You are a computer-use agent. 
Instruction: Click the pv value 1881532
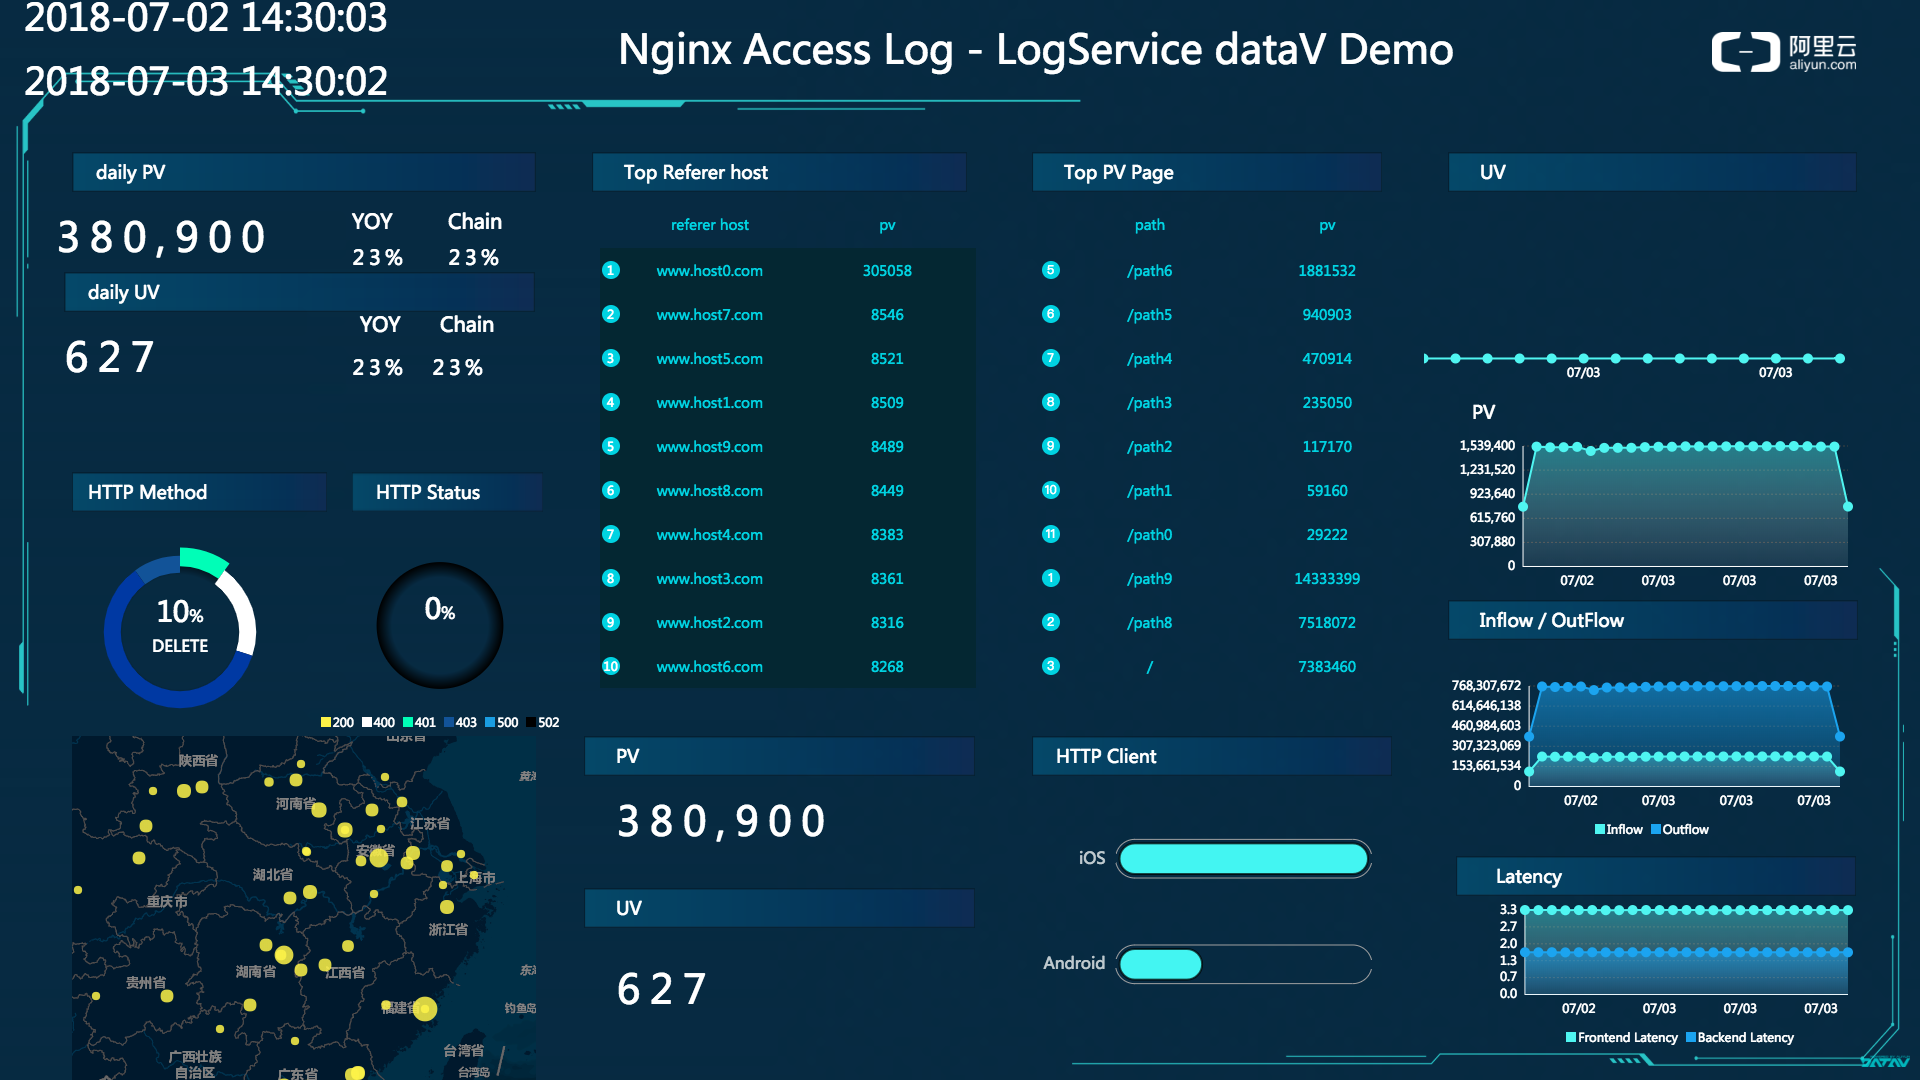pyautogui.click(x=1327, y=270)
